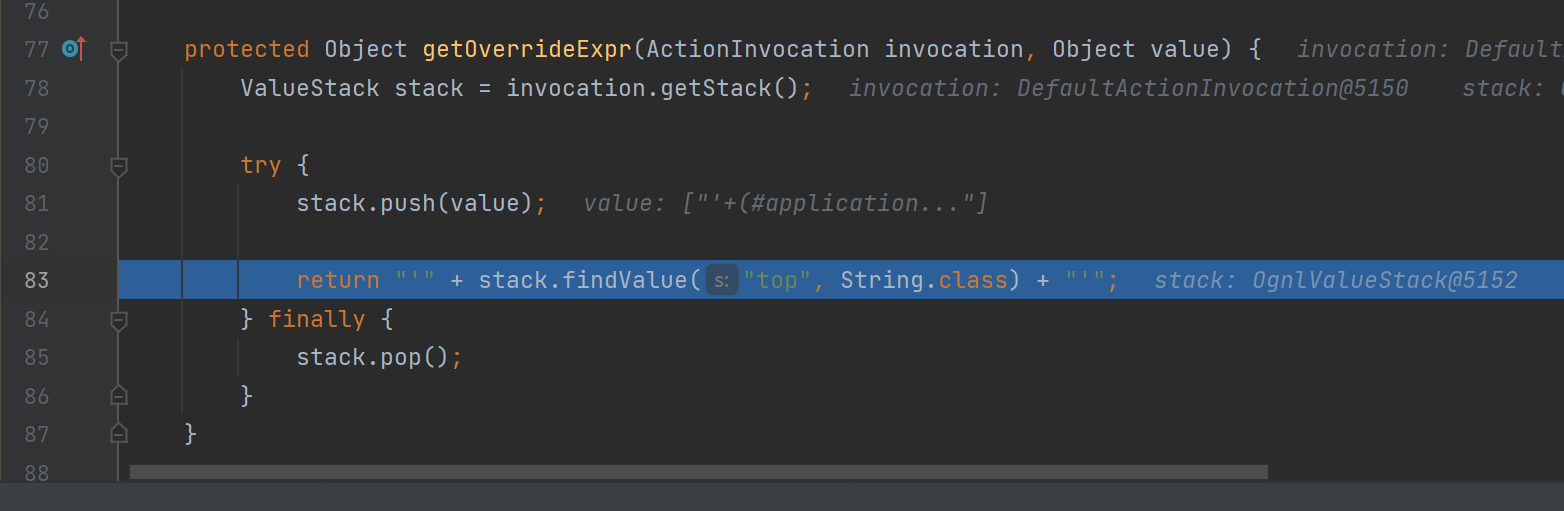Click the fold end marker at line 87
Image resolution: width=1564 pixels, height=511 pixels.
118,433
